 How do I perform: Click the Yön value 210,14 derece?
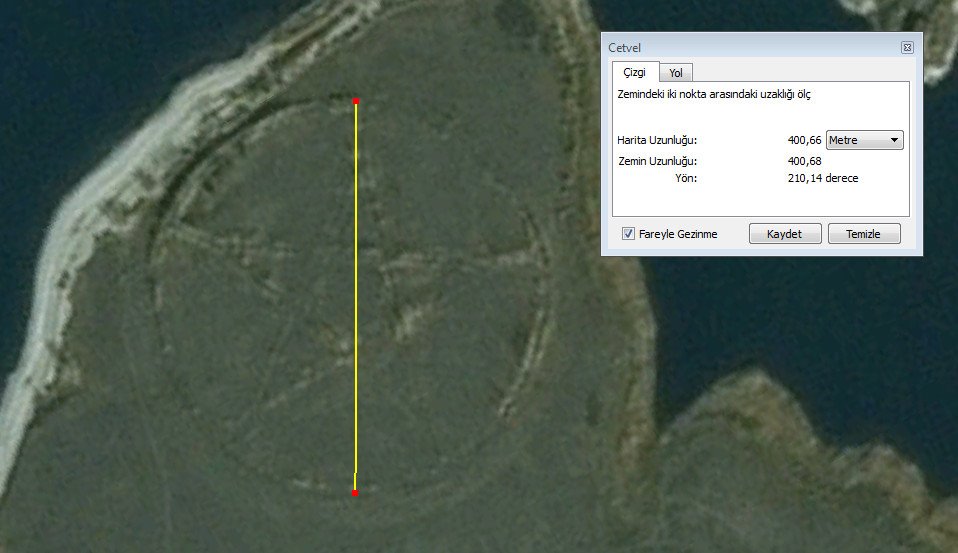point(823,178)
